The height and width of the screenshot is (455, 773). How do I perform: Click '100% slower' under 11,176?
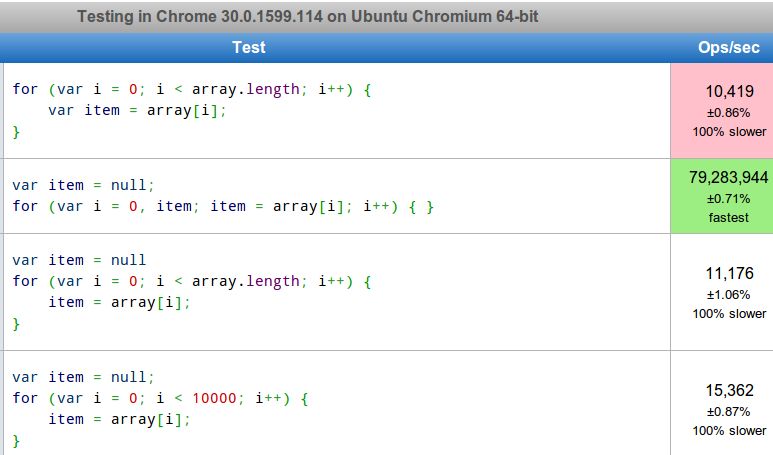click(x=729, y=314)
